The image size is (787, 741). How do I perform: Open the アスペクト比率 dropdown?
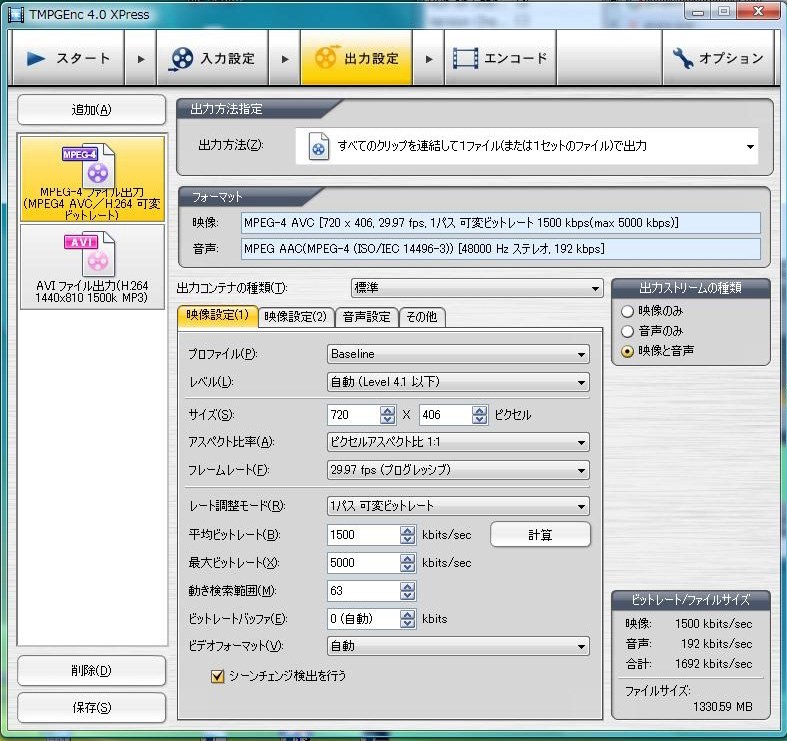458,442
